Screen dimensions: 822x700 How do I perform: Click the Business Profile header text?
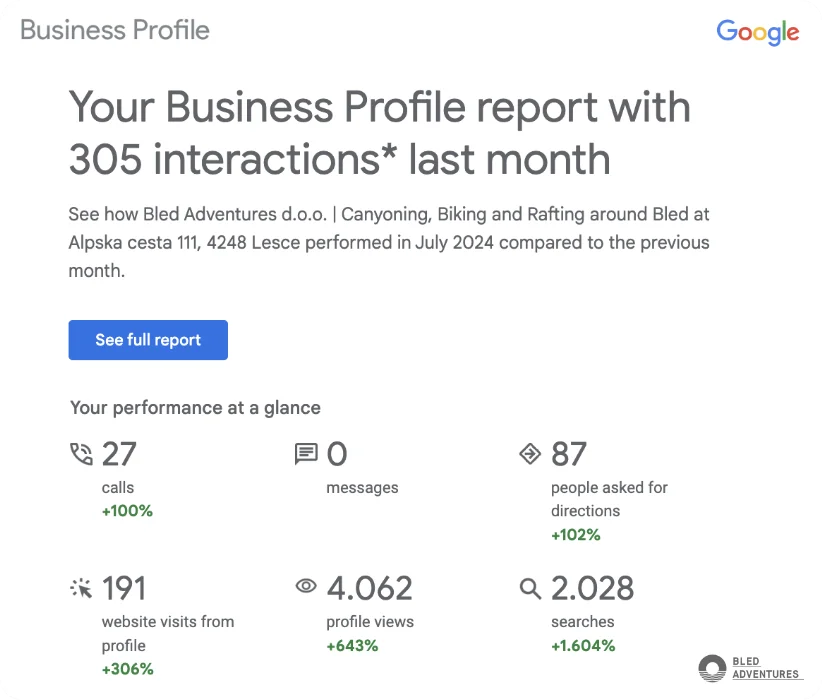[115, 30]
